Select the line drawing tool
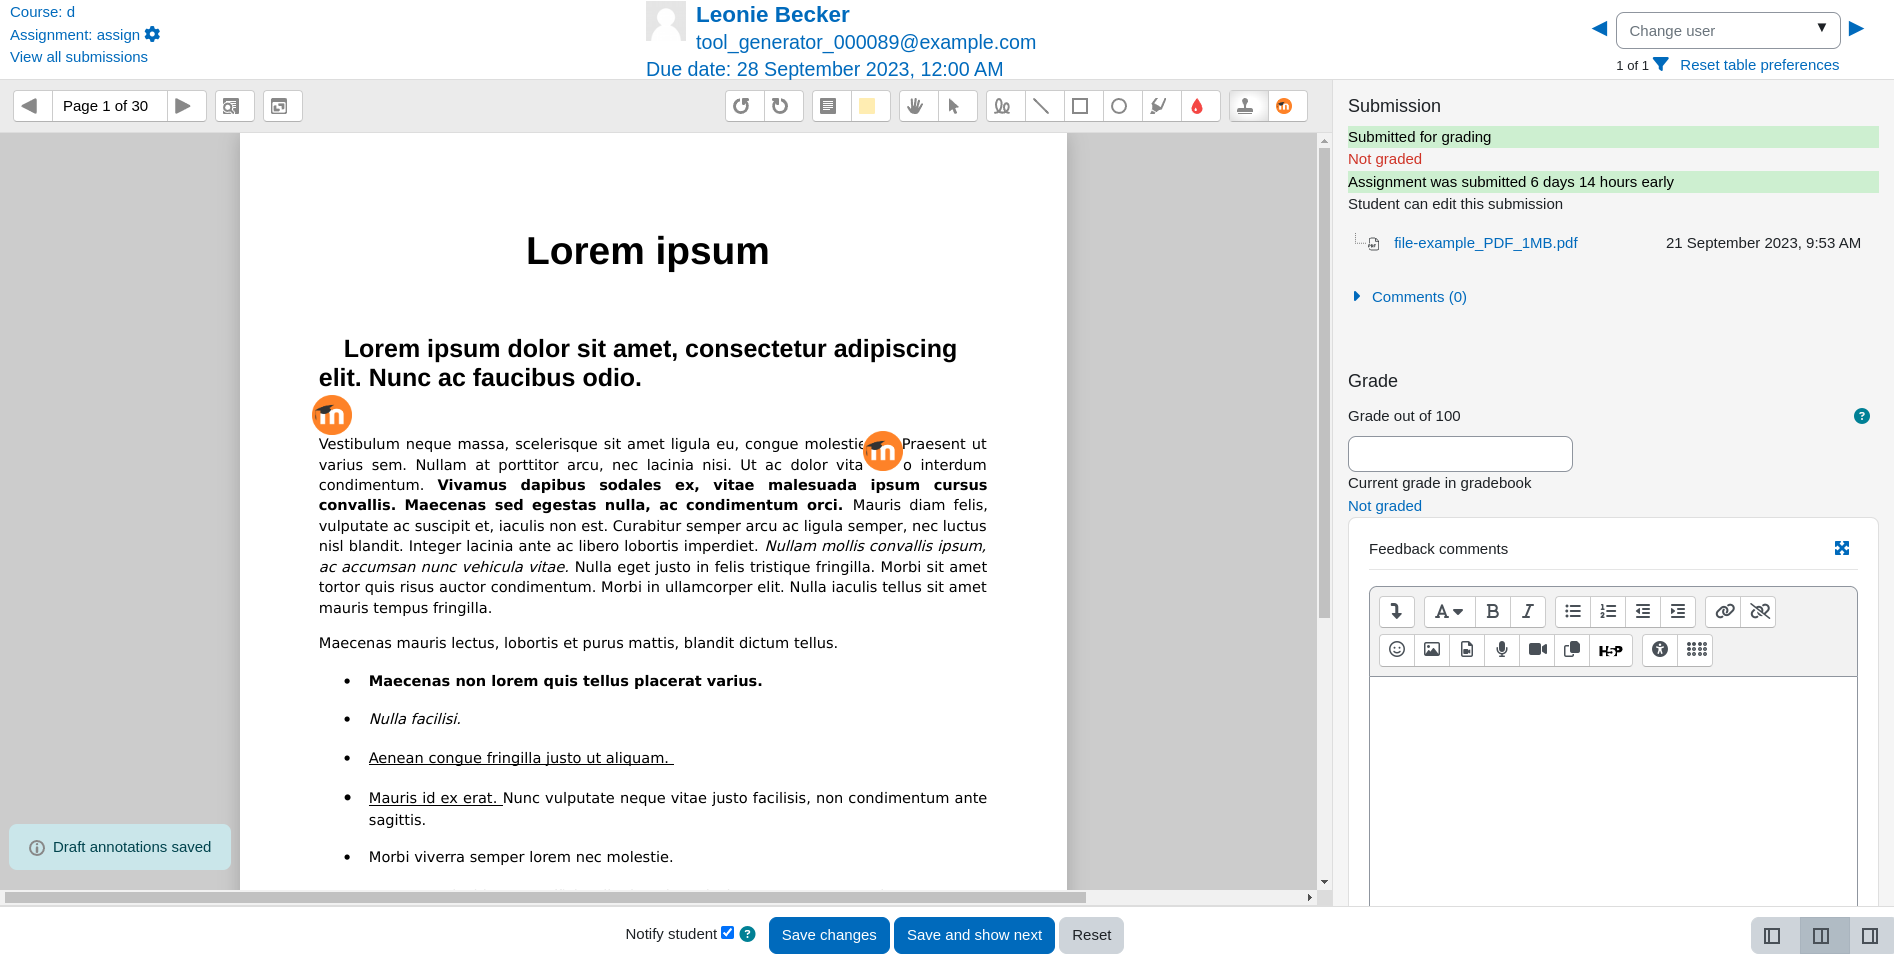Image resolution: width=1894 pixels, height=958 pixels. (1044, 106)
